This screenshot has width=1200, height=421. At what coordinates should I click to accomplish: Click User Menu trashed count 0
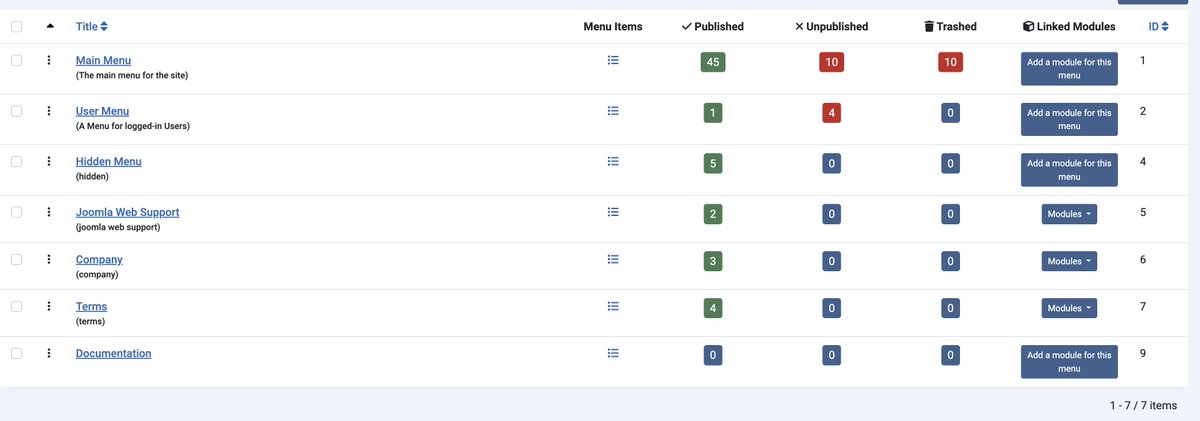click(950, 113)
